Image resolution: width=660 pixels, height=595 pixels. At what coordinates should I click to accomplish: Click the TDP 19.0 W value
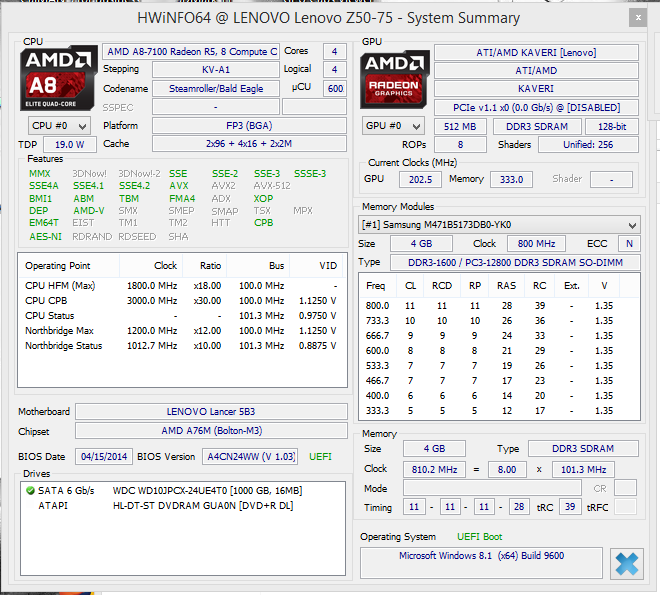[x=70, y=145]
